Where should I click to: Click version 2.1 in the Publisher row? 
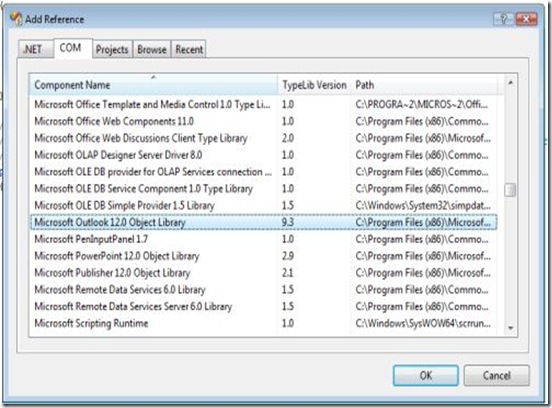[288, 273]
